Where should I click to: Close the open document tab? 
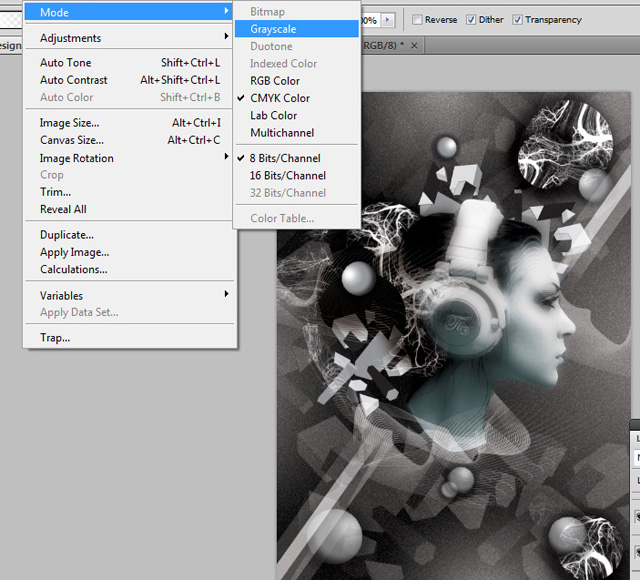pos(415,46)
